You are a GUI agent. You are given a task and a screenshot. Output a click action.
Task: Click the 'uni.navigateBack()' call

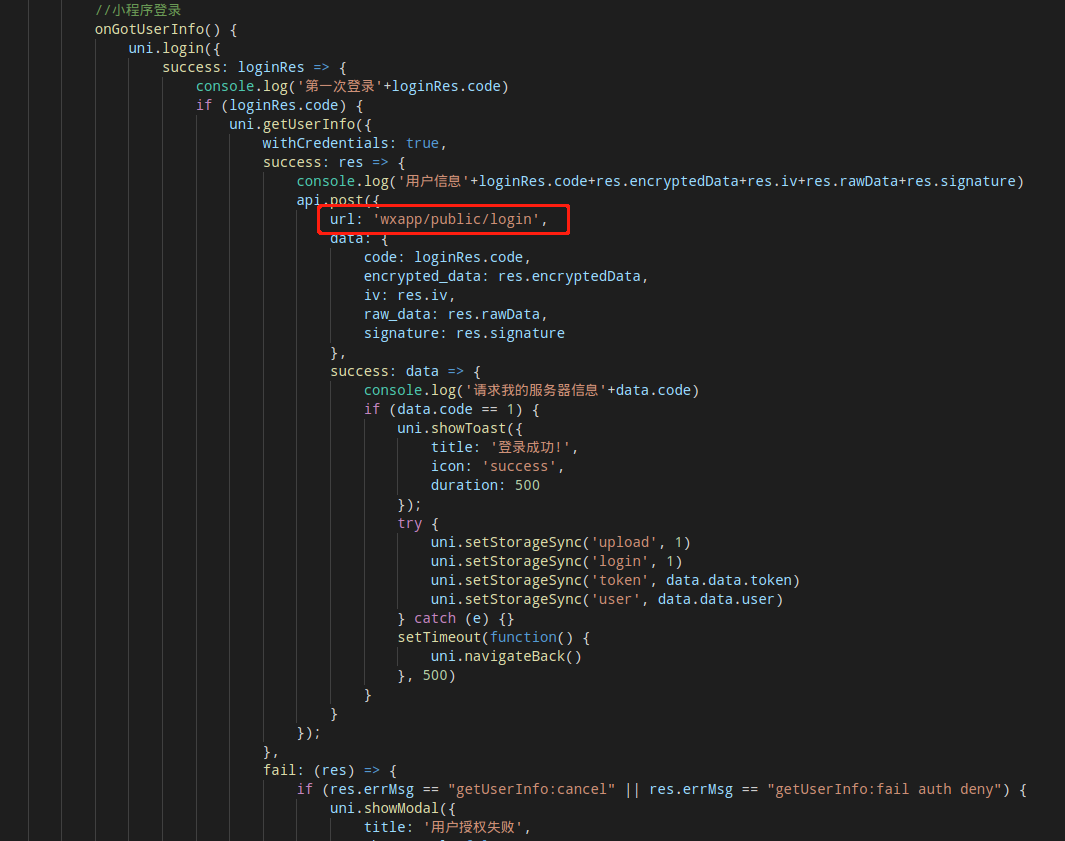click(506, 657)
